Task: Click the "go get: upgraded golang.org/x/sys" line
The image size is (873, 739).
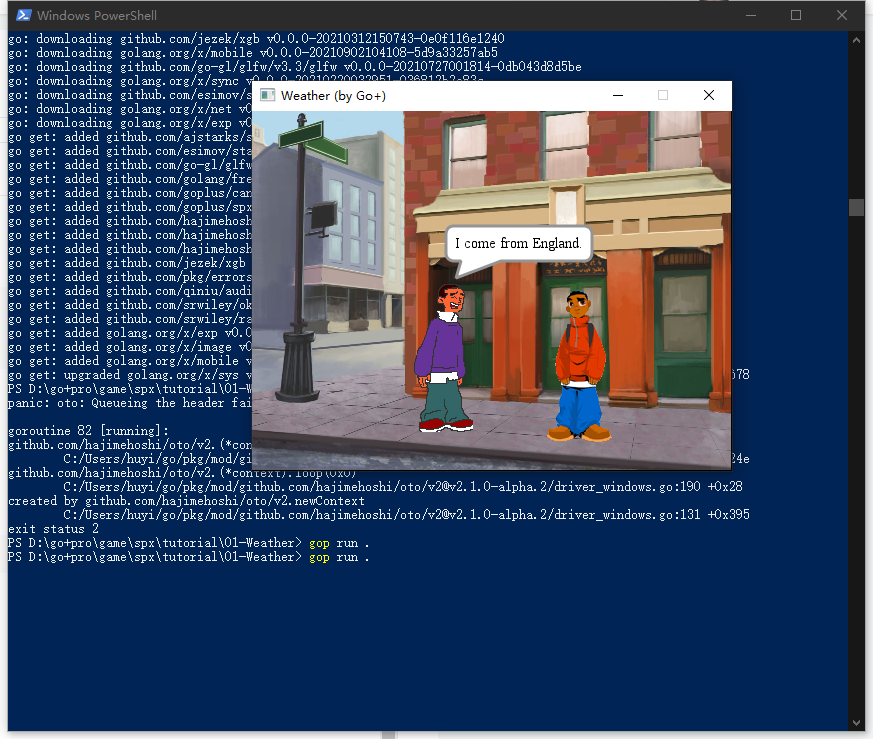Action: [x=130, y=375]
